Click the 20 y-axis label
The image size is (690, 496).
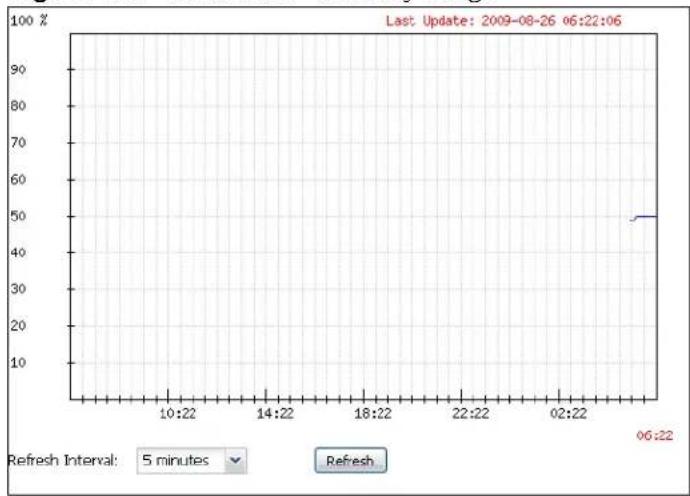[x=18, y=326]
